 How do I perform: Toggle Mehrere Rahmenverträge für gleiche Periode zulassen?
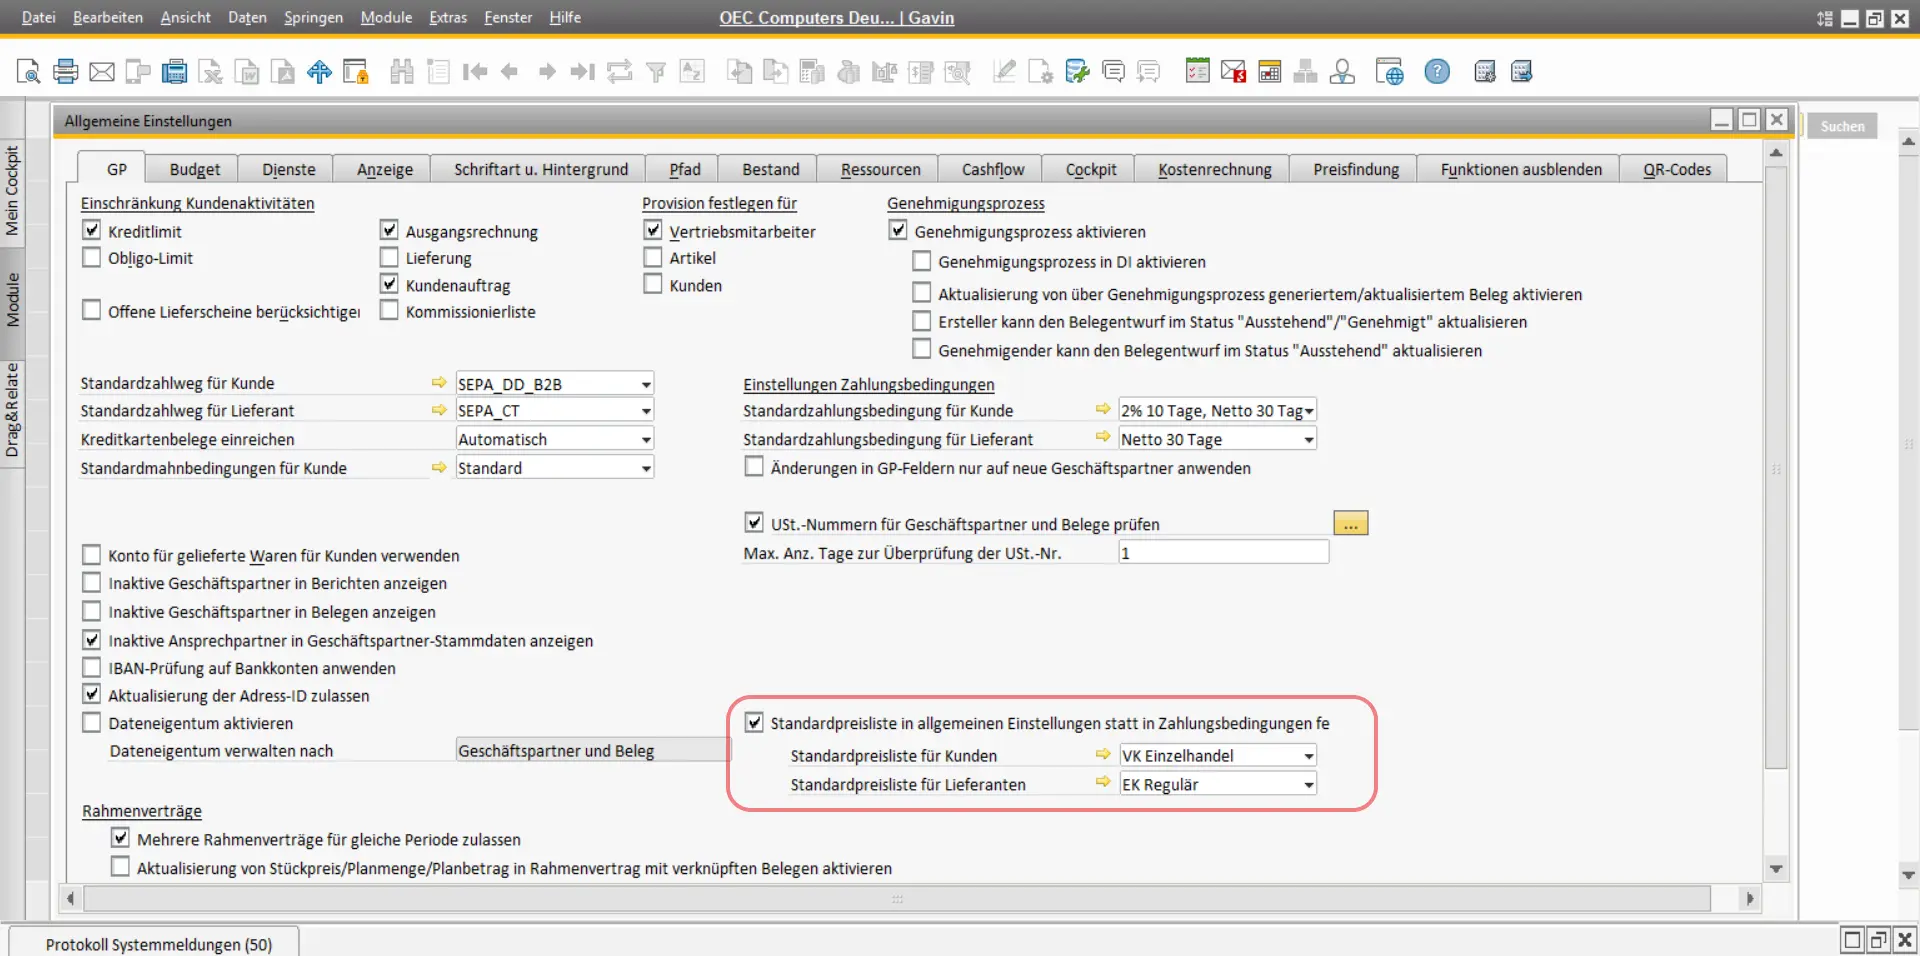coord(120,838)
